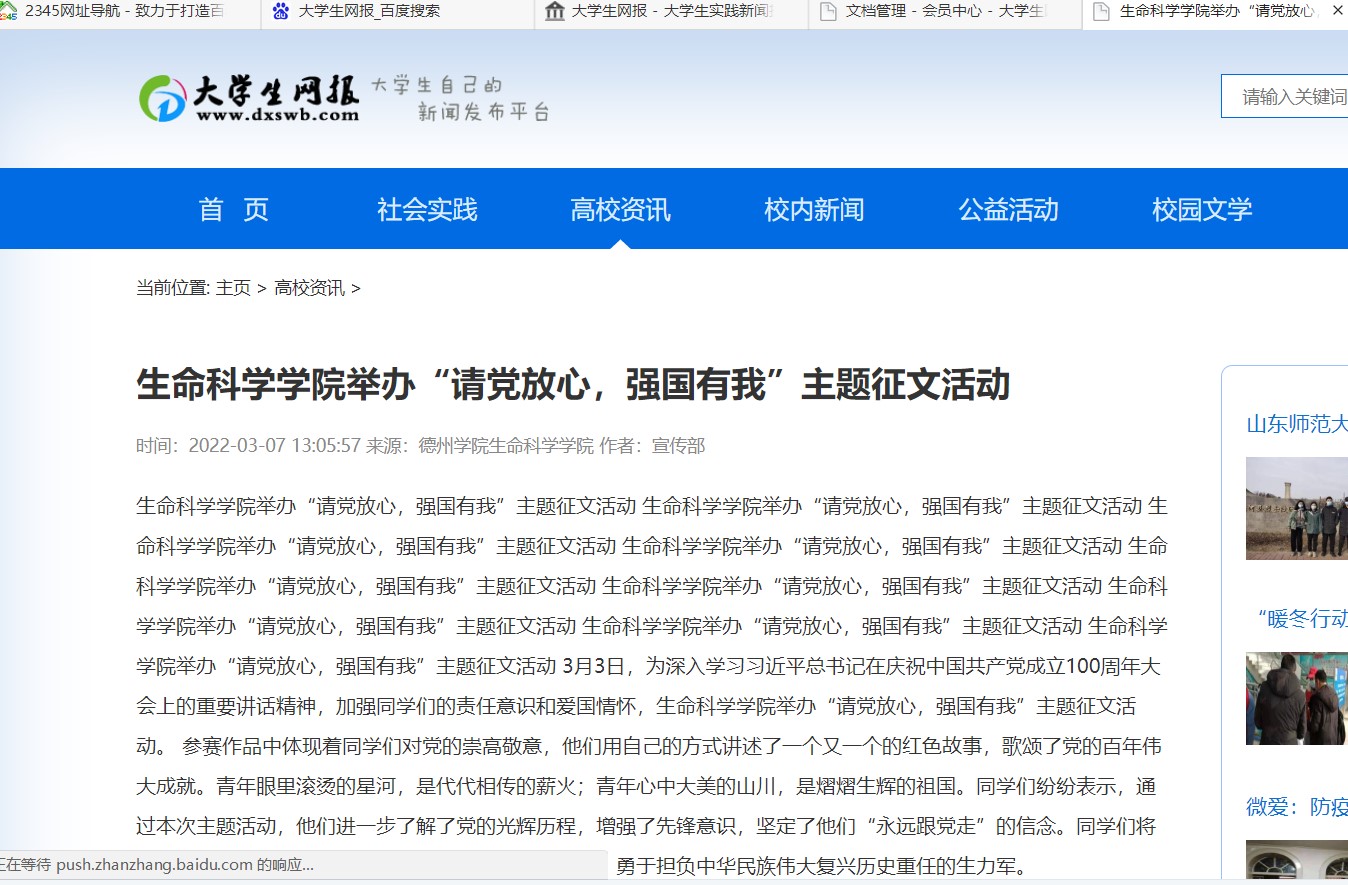The image size is (1348, 885).
Task: Click the 大学生网报 globe logo
Action: pyautogui.click(x=162, y=97)
